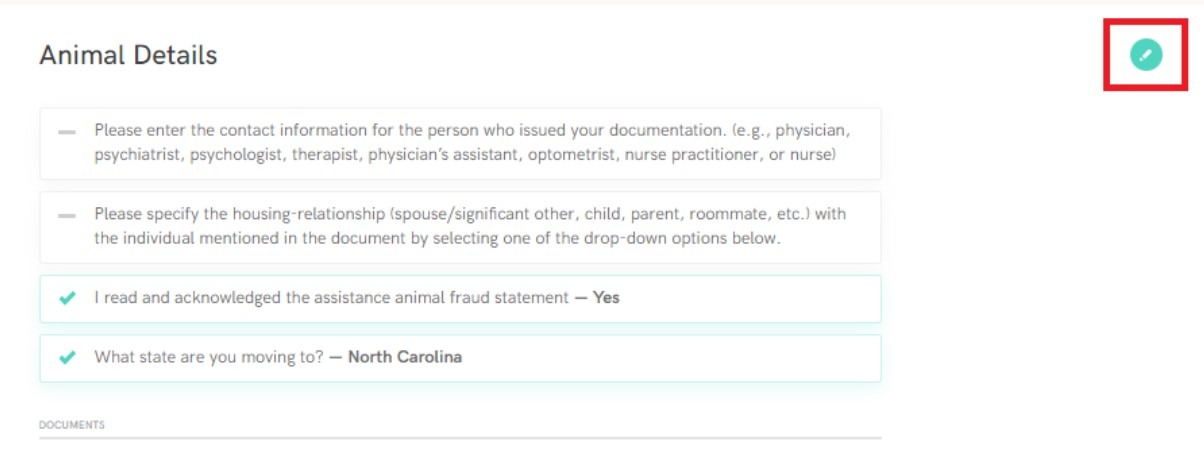
Task: Click the divider line under DOCUMENTS
Action: point(460,438)
